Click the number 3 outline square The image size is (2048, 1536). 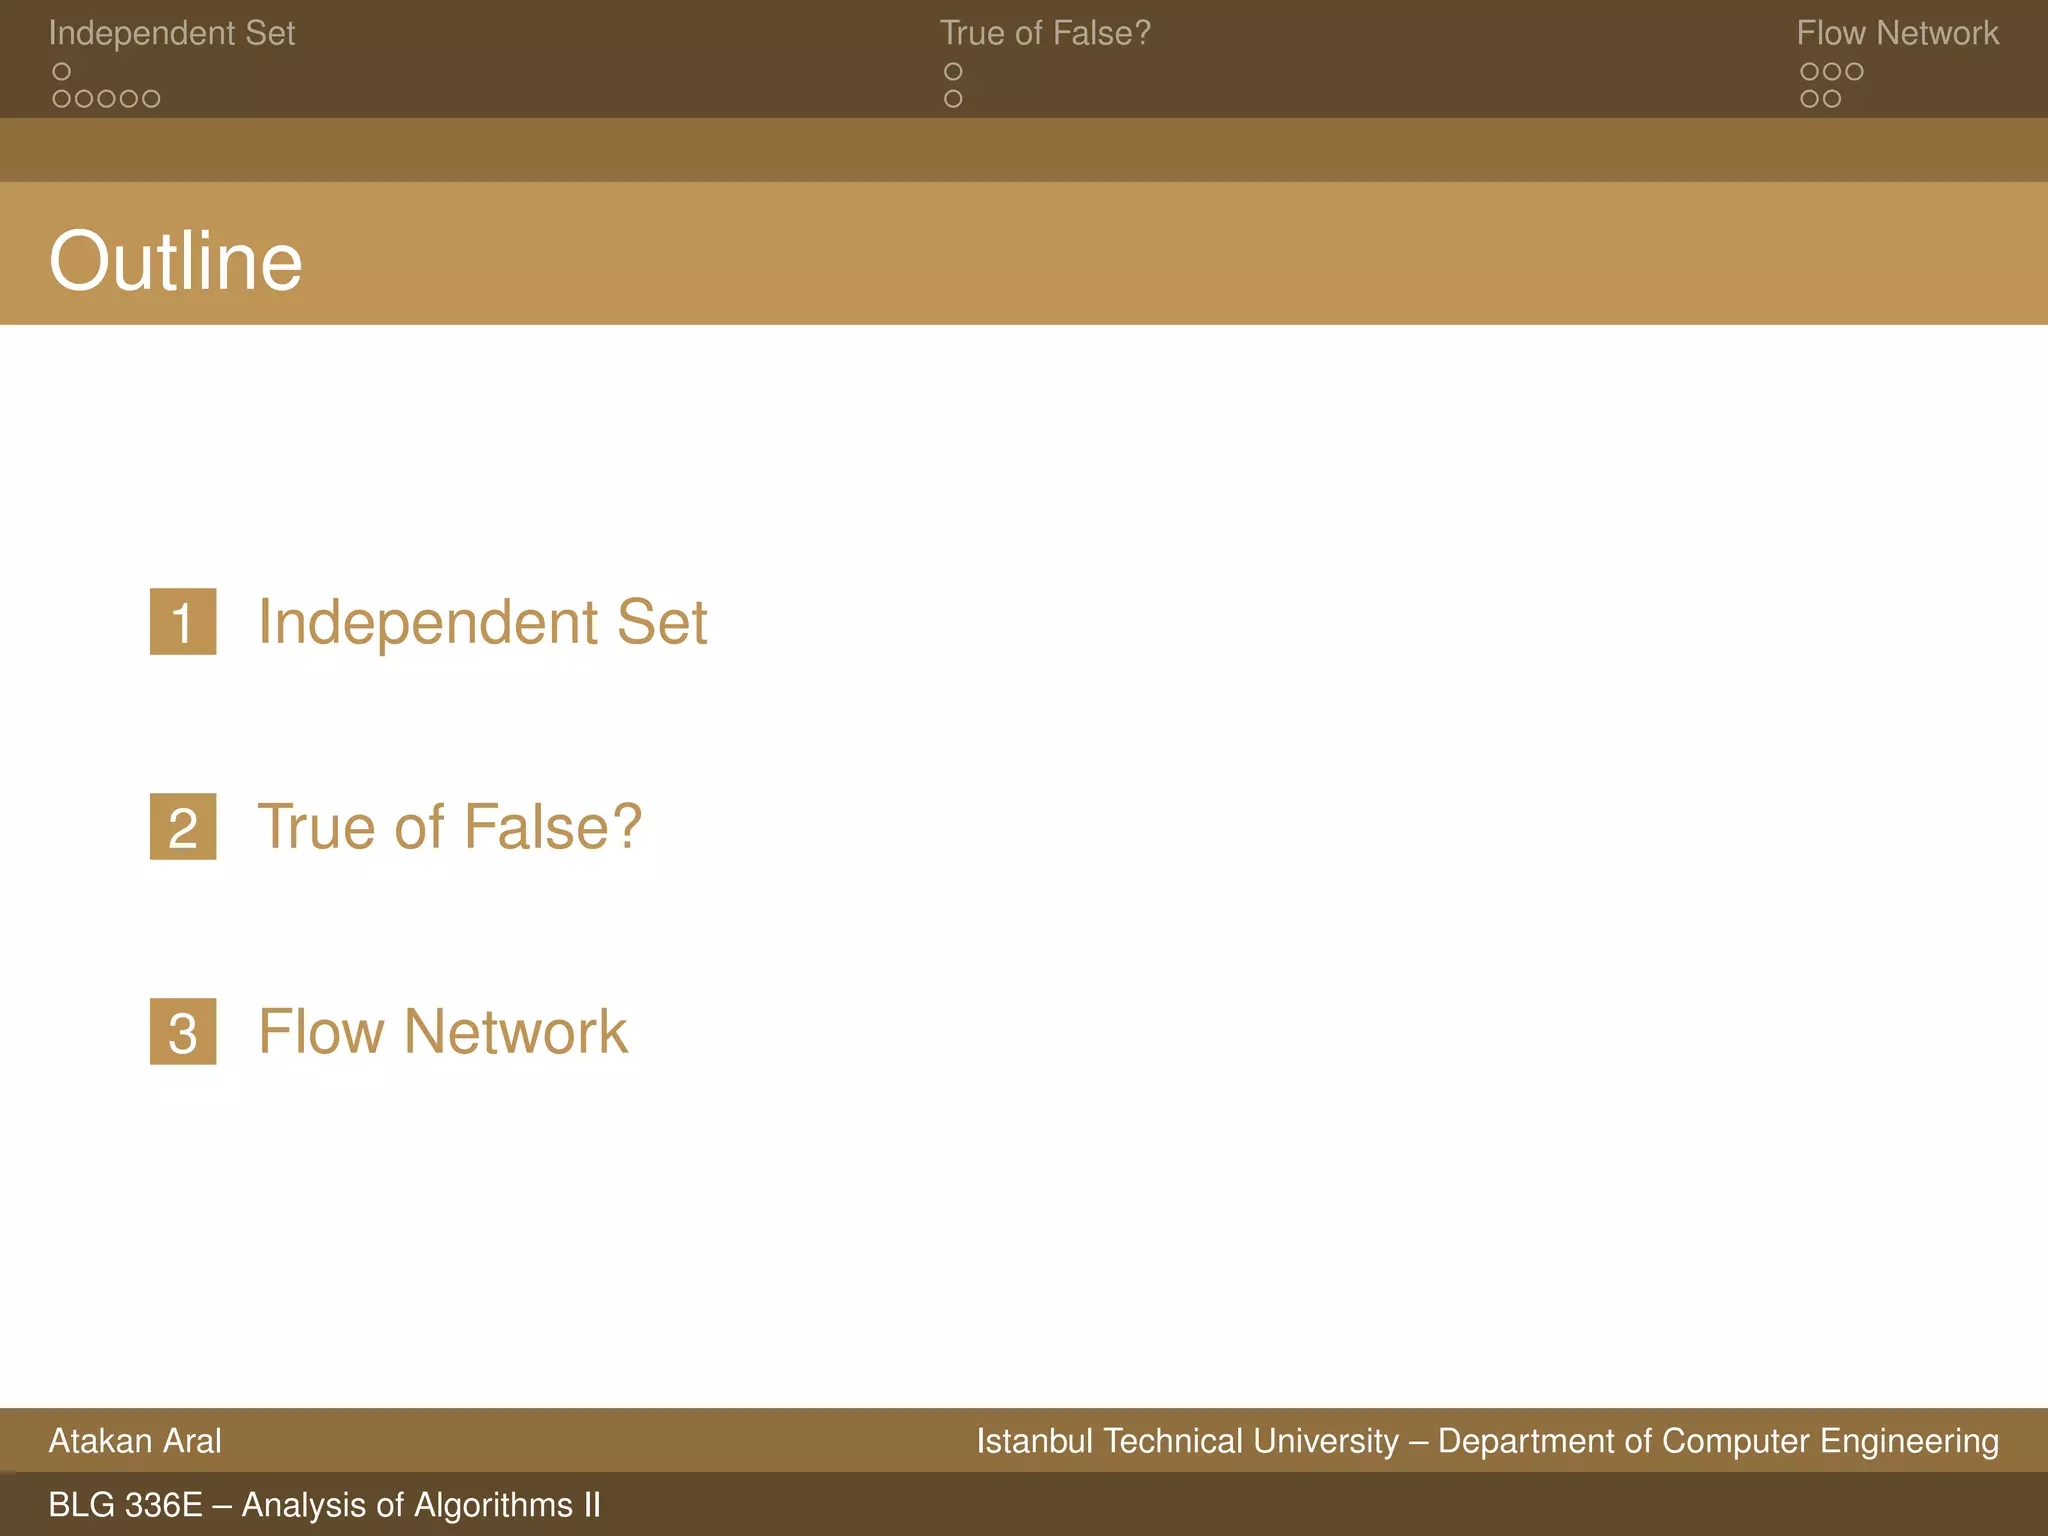point(183,1032)
